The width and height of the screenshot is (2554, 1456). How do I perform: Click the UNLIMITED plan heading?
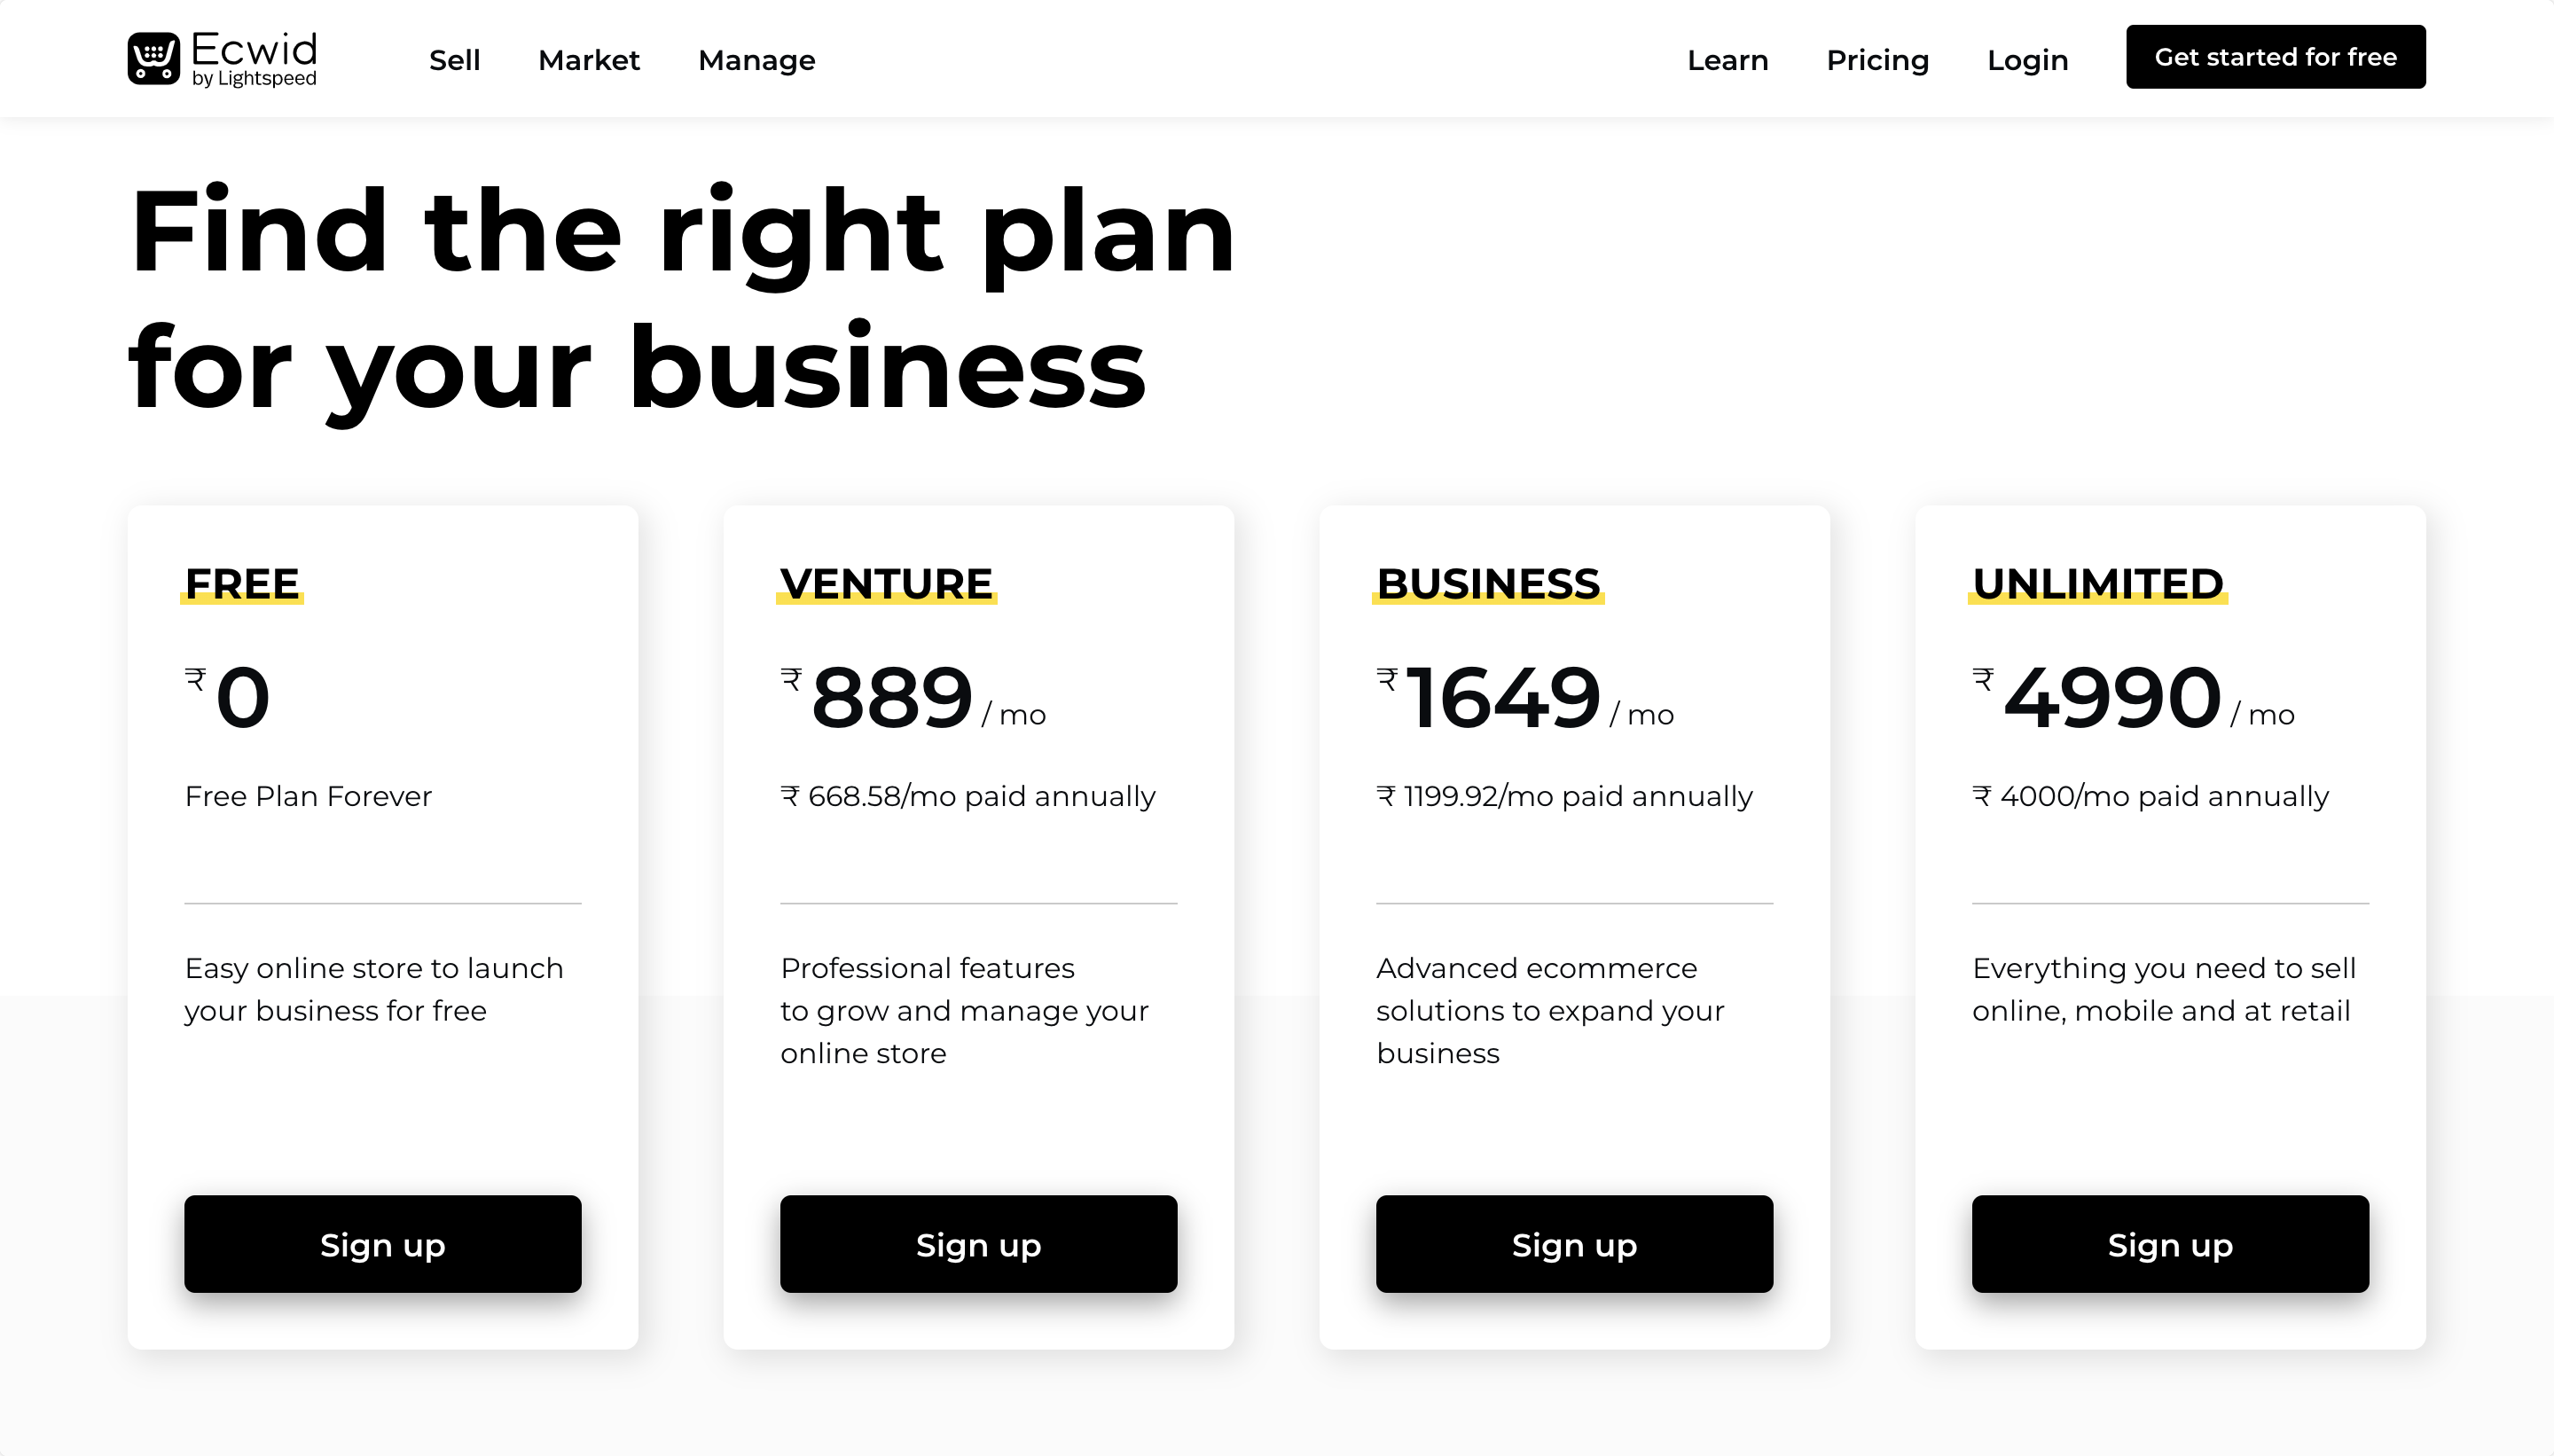2097,583
